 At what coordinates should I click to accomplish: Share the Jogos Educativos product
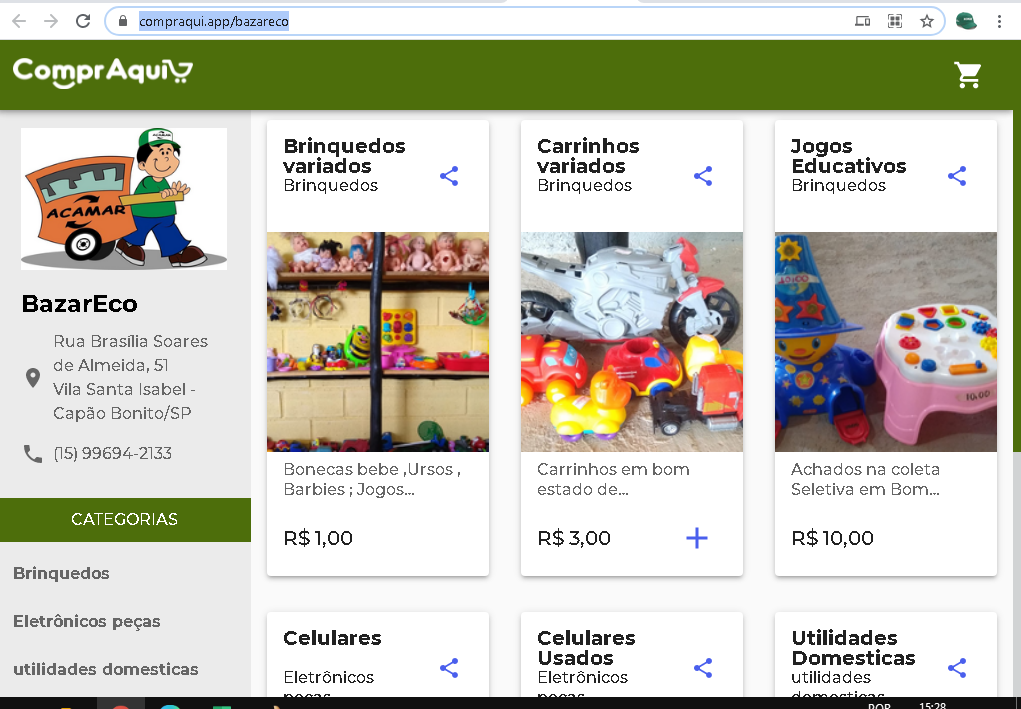957,176
